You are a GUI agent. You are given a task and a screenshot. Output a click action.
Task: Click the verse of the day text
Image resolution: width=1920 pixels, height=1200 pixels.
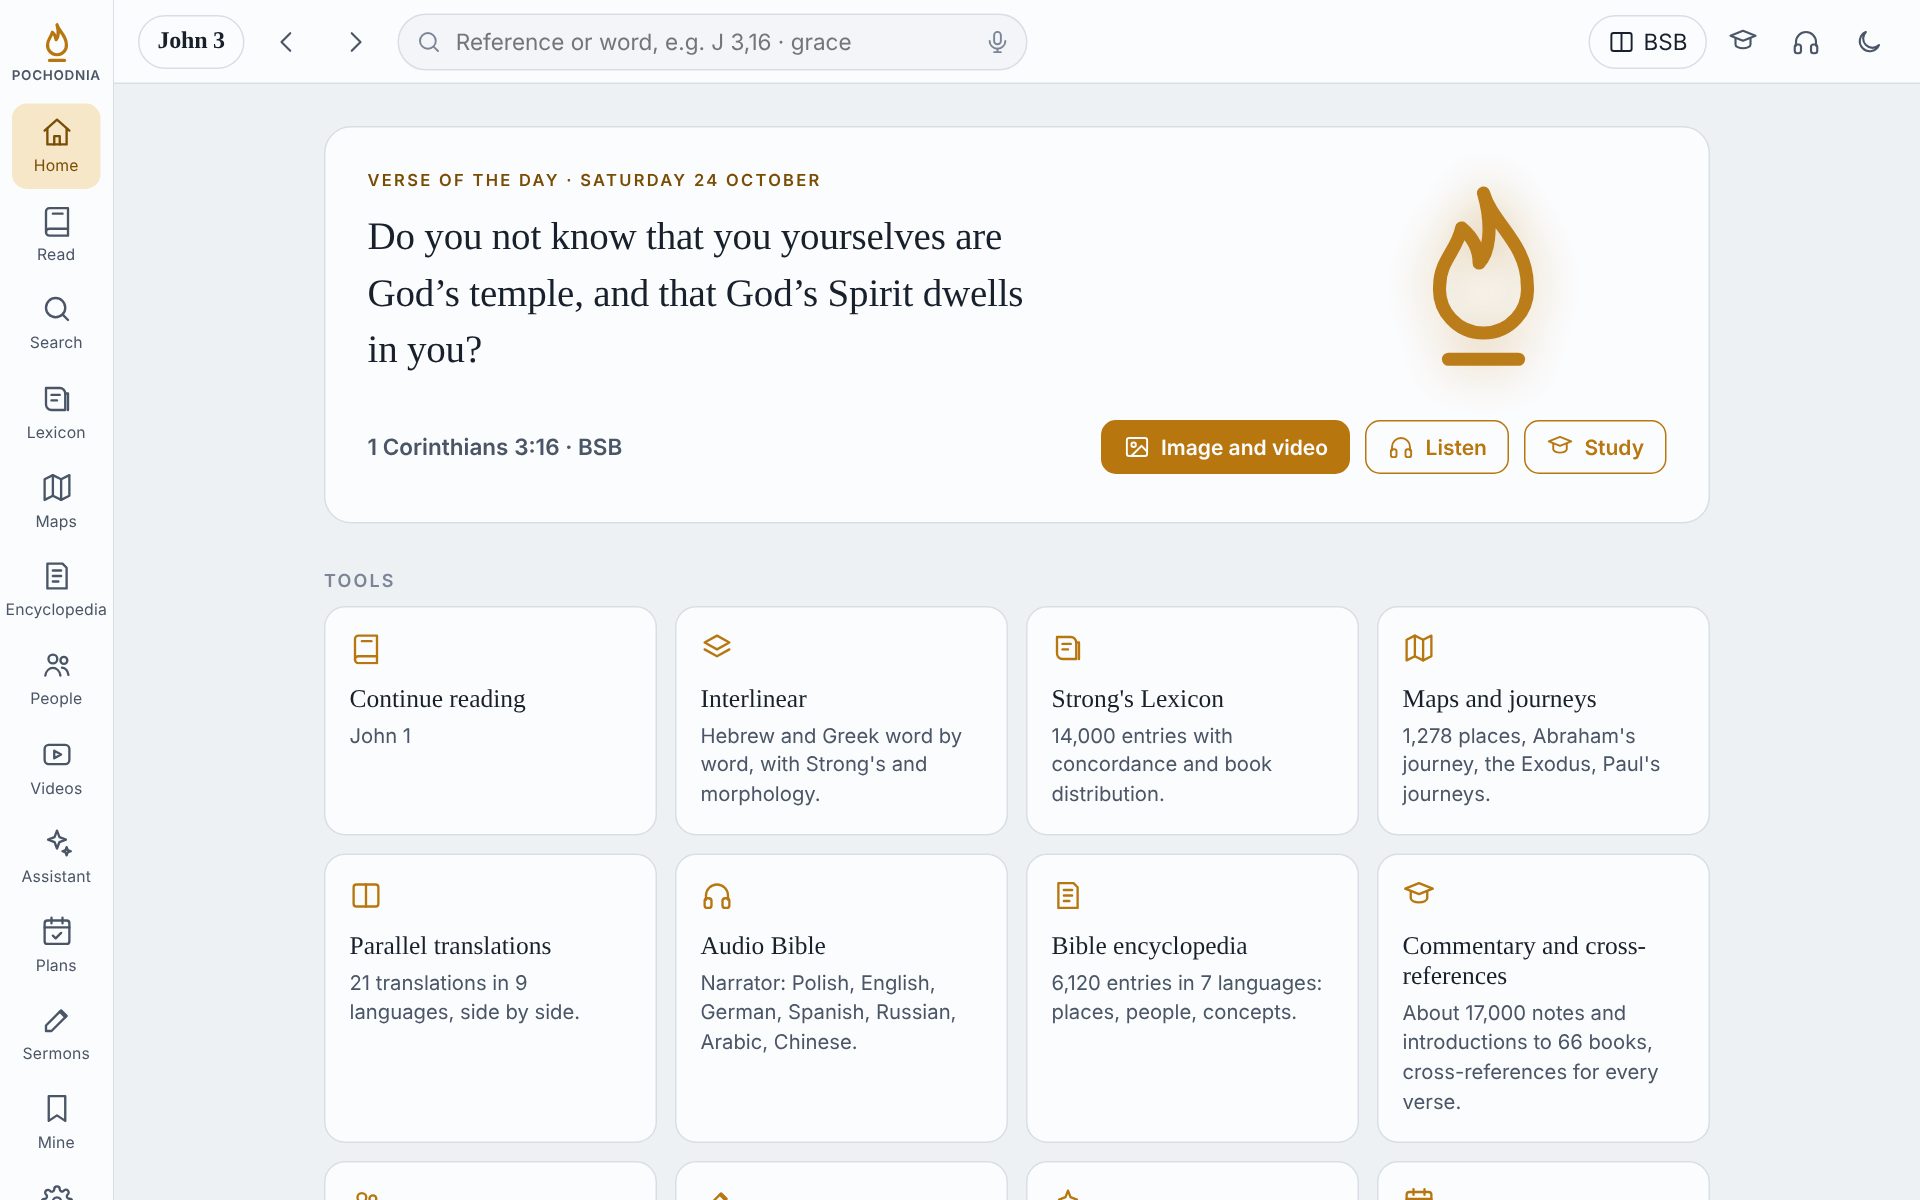(695, 293)
